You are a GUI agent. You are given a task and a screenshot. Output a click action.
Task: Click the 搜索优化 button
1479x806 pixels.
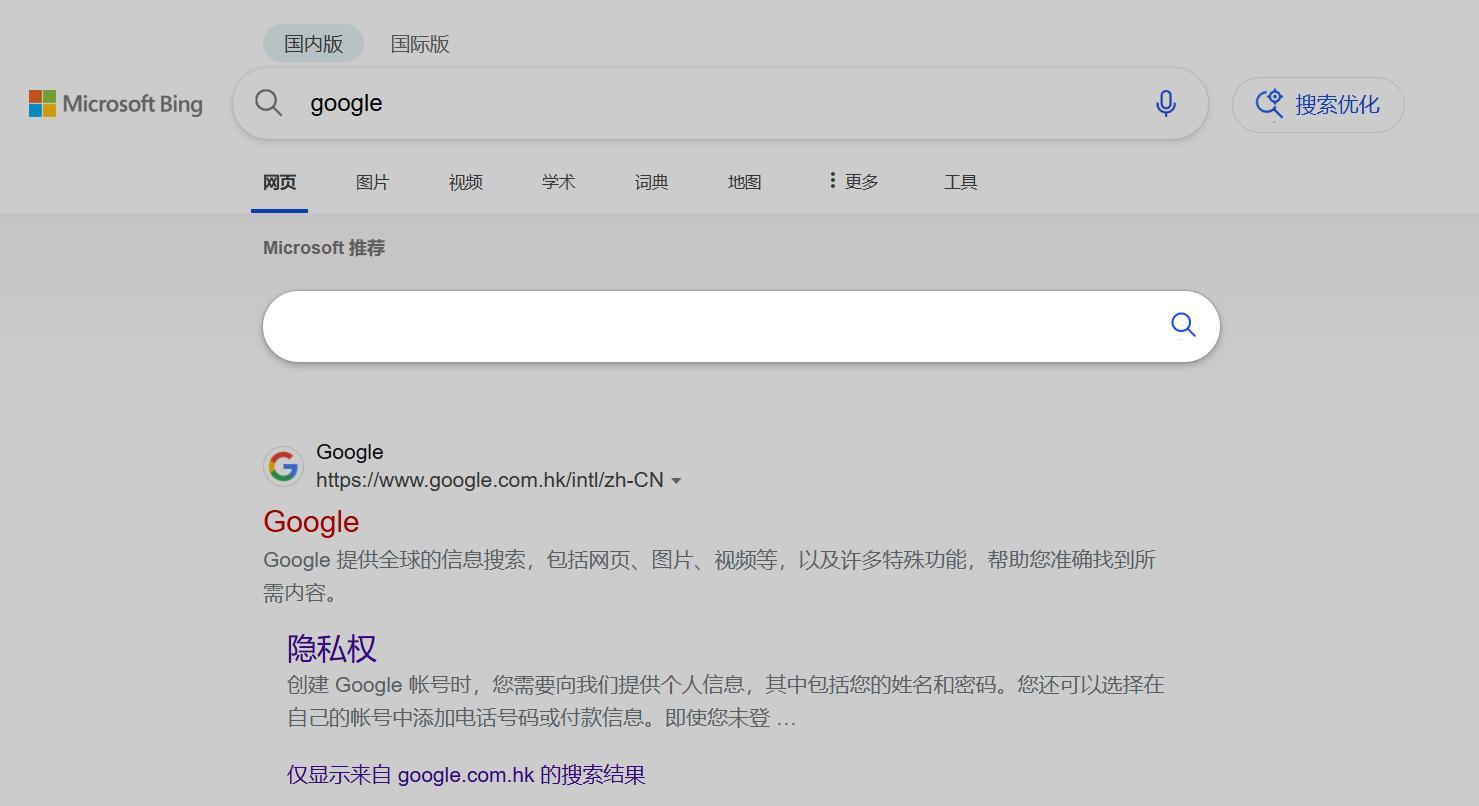click(1318, 105)
